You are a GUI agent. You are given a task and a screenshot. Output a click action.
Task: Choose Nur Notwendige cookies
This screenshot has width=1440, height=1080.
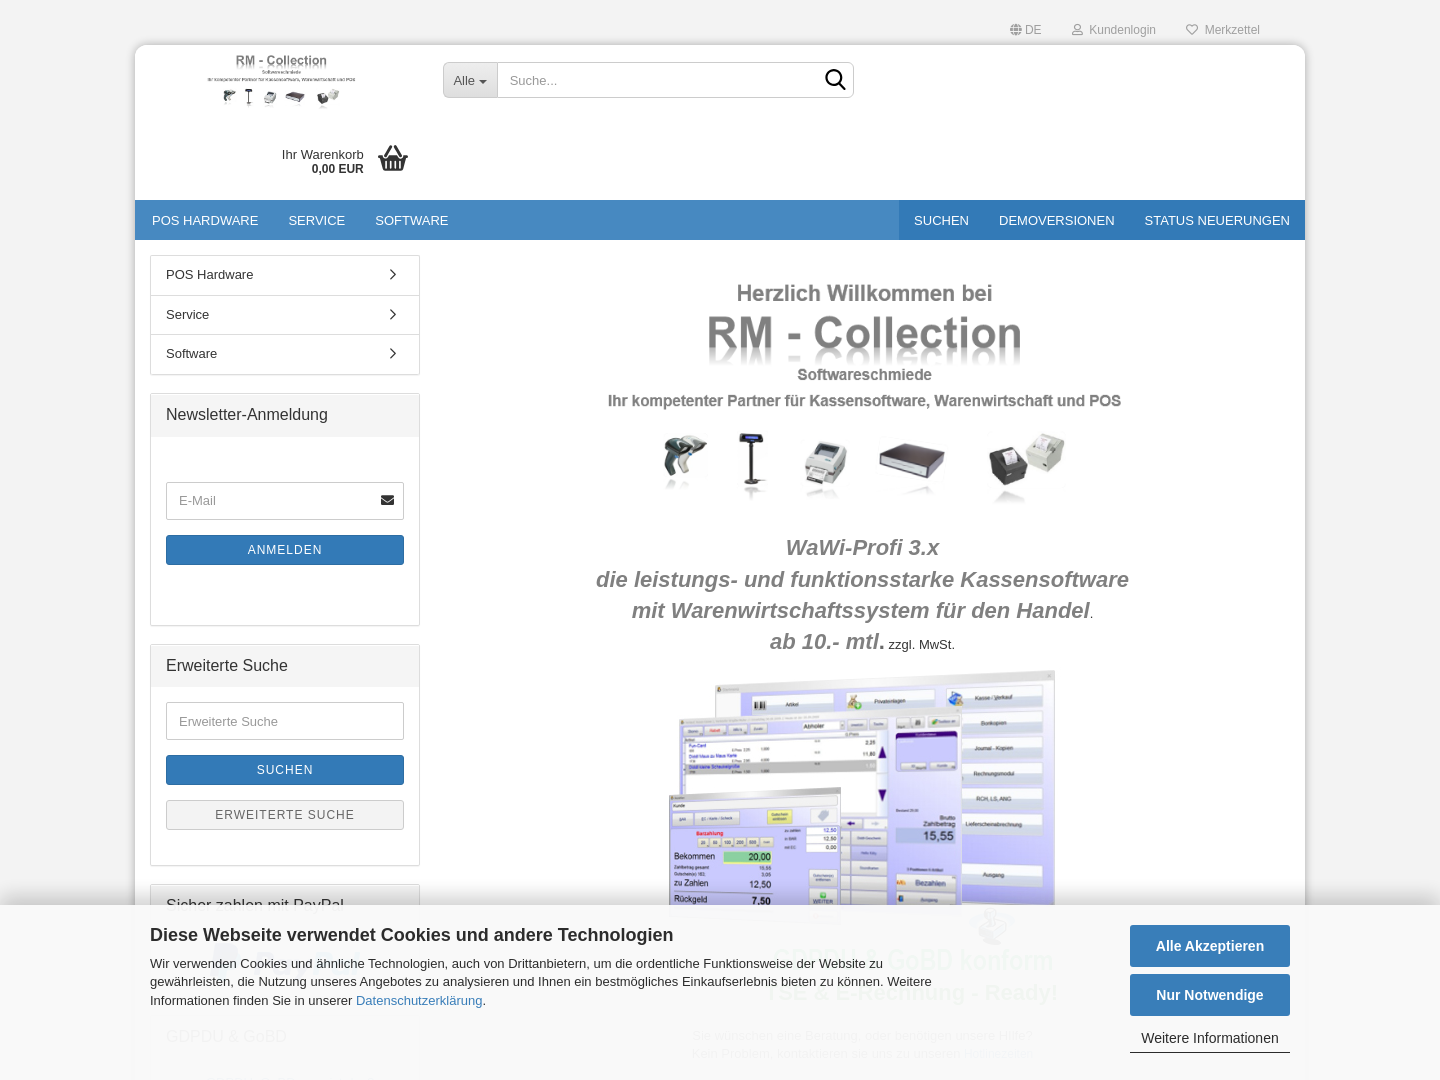click(x=1210, y=995)
